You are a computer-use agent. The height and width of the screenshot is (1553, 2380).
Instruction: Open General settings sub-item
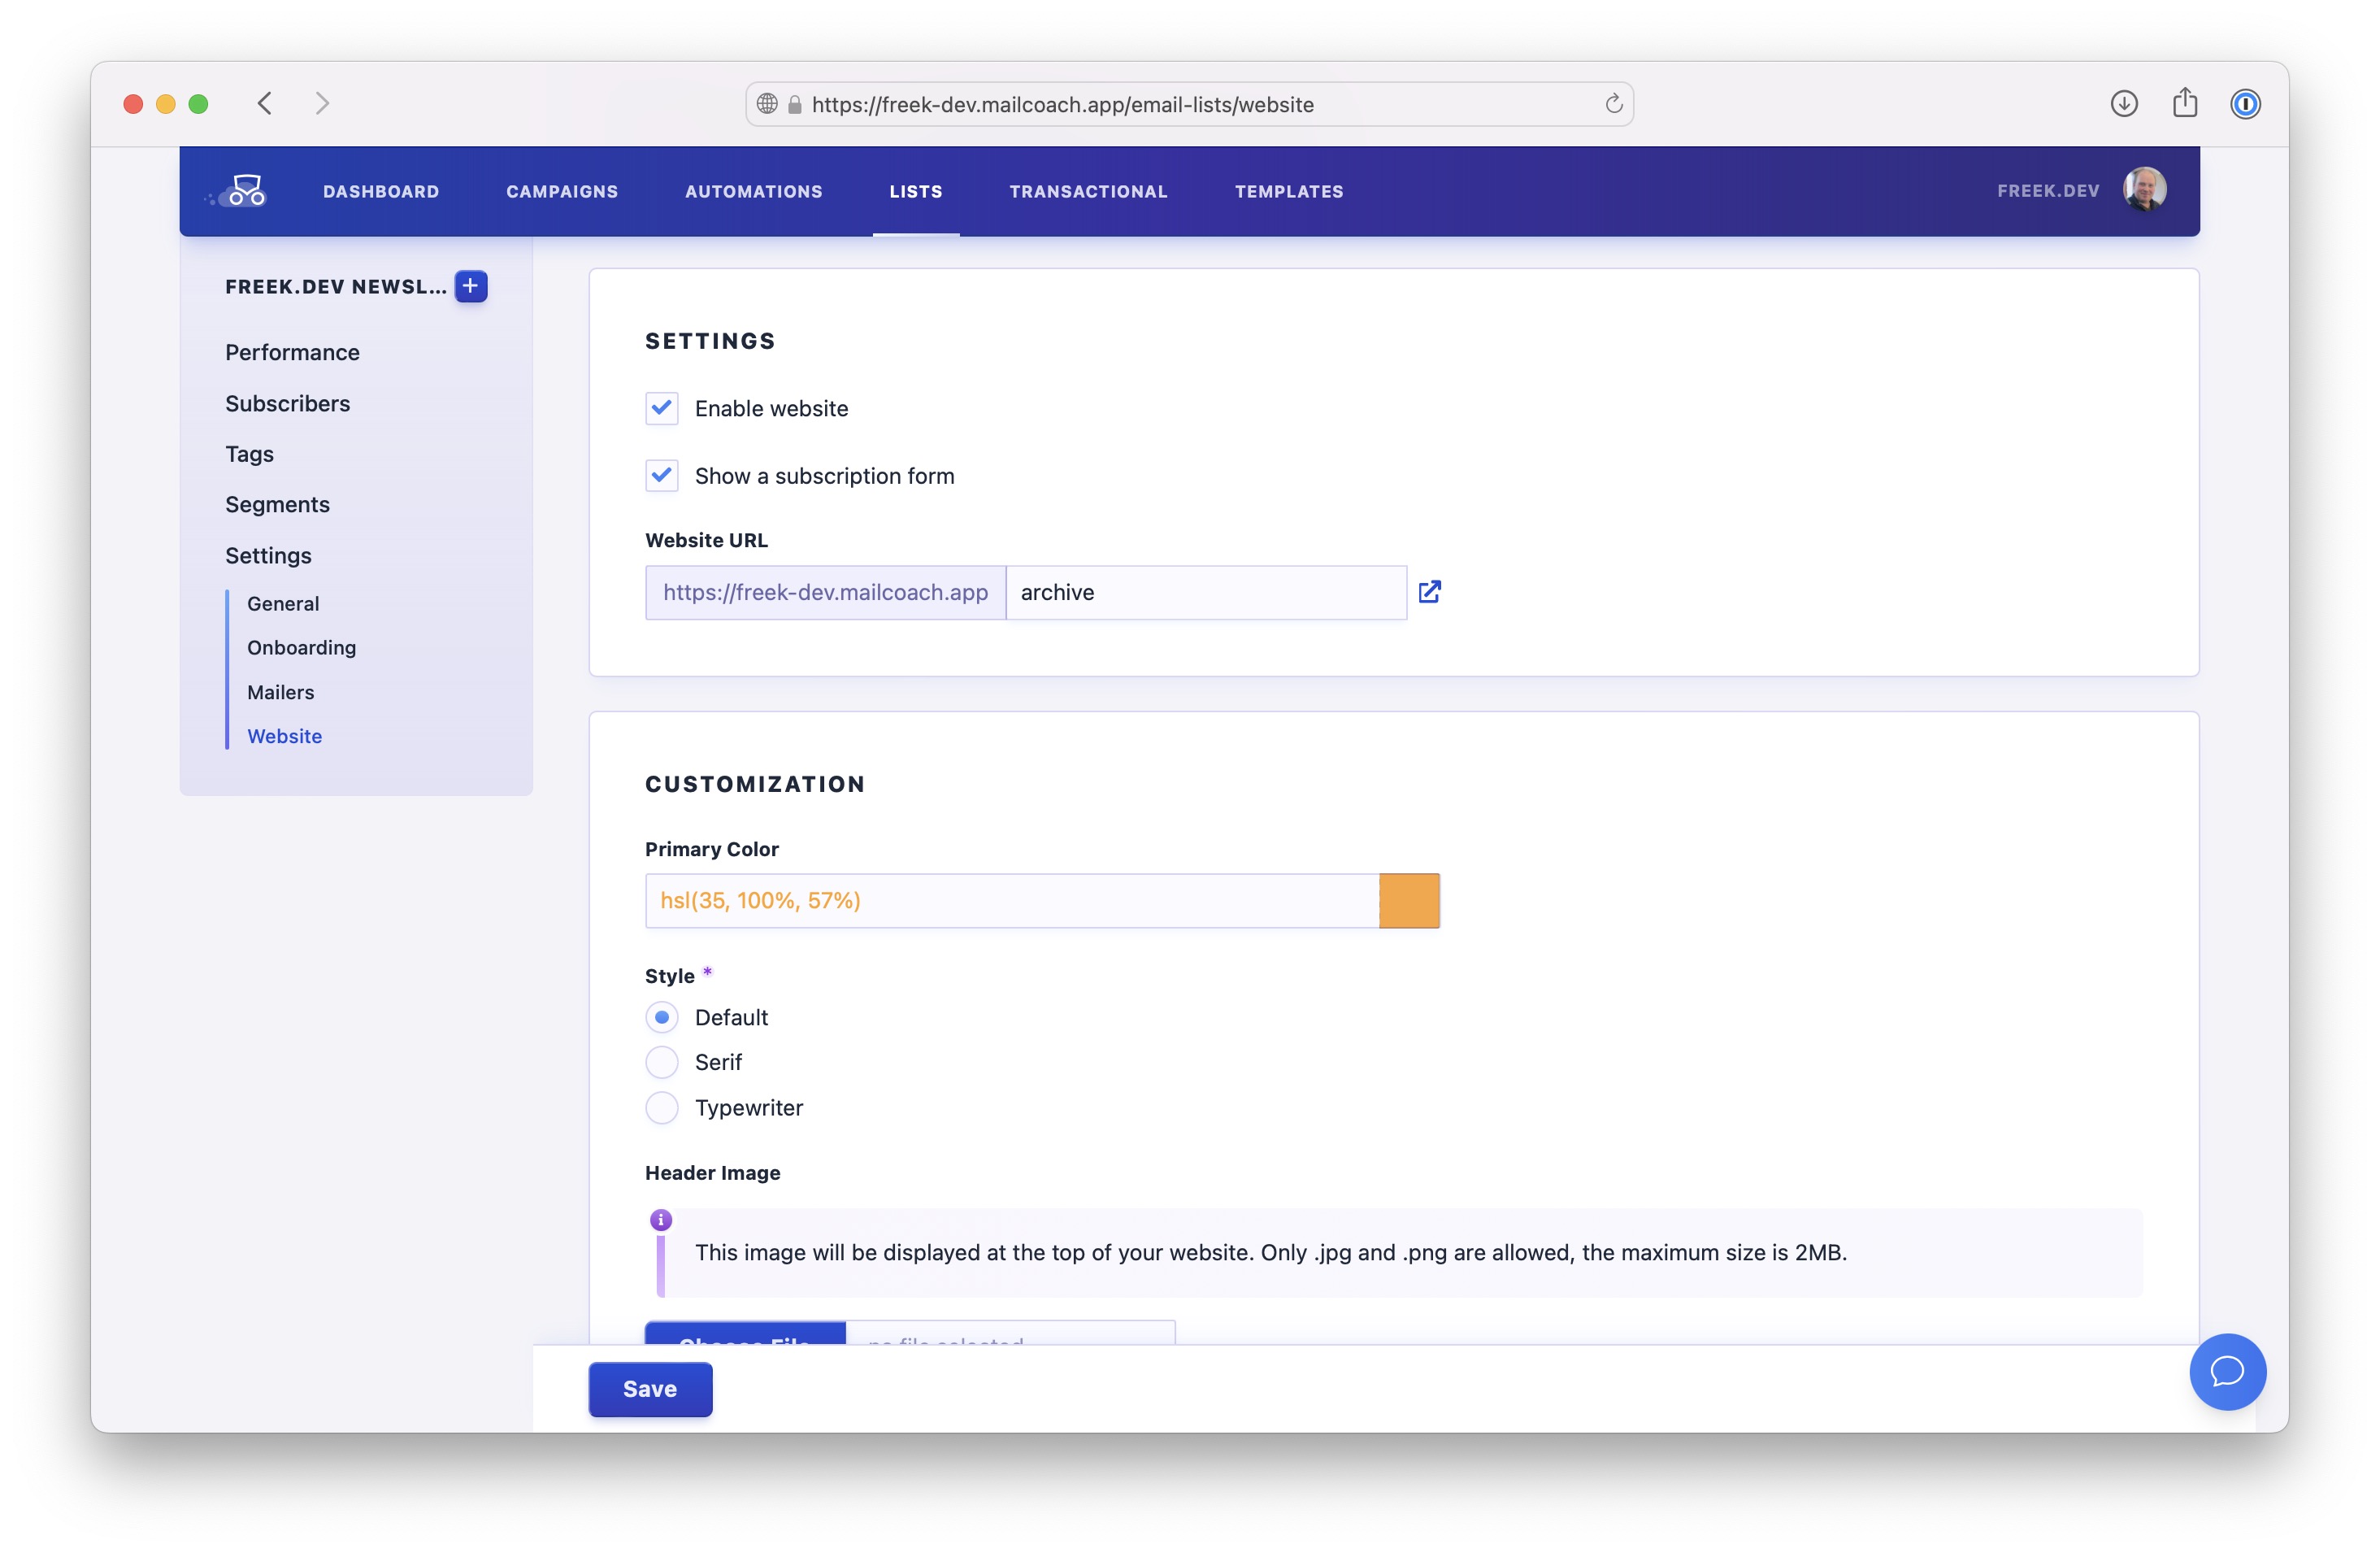point(283,603)
